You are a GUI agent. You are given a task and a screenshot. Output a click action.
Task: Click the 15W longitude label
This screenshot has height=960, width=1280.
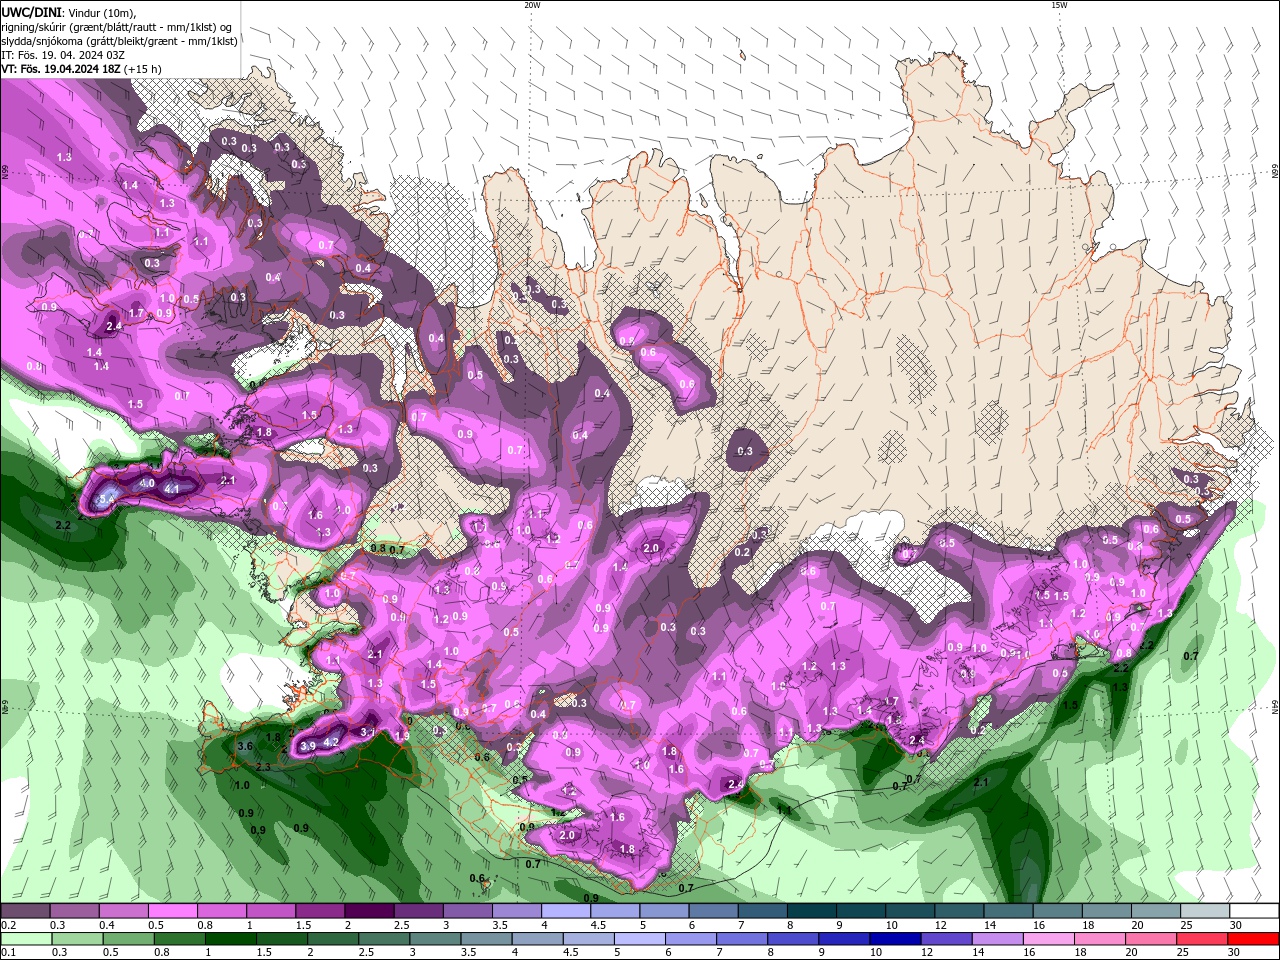pos(1059,5)
